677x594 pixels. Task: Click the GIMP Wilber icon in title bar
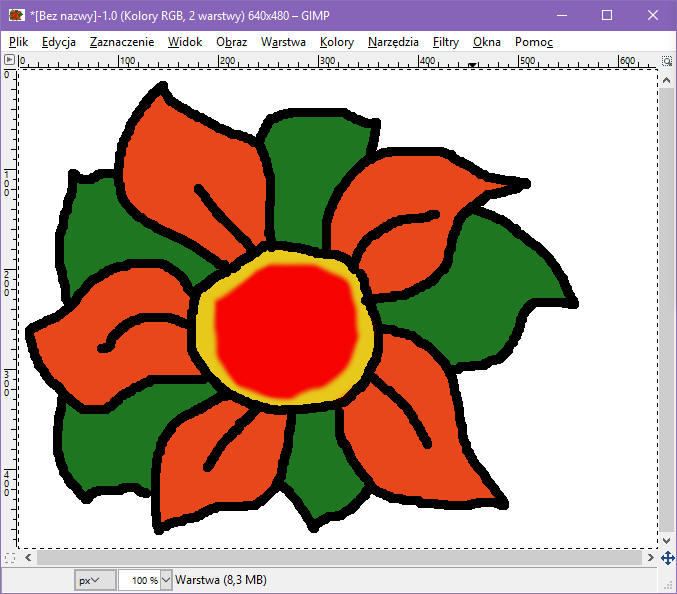17,15
